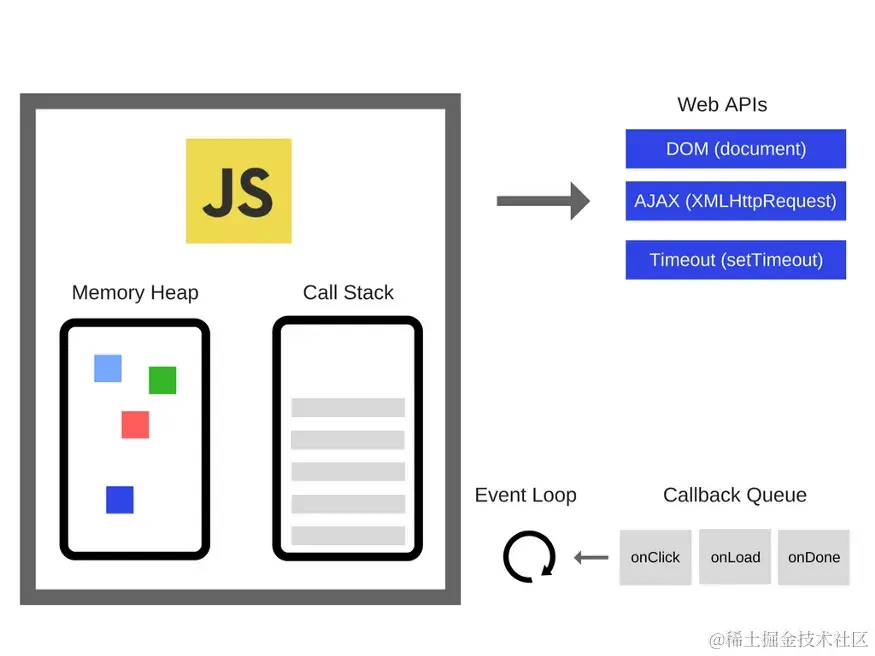Image resolution: width=875 pixels, height=656 pixels.
Task: Switch to the Memory Heap label
Action: [135, 292]
